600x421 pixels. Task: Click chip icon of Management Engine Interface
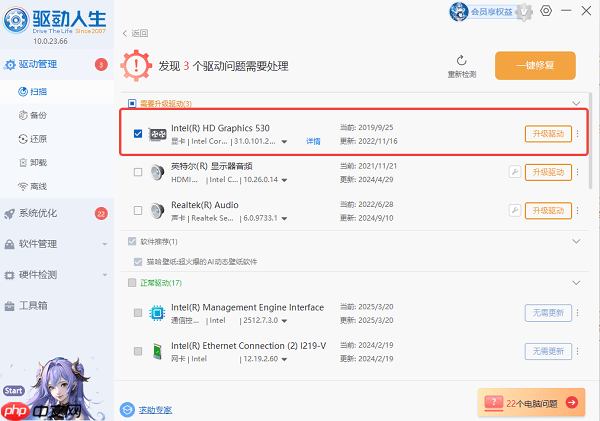coord(157,313)
